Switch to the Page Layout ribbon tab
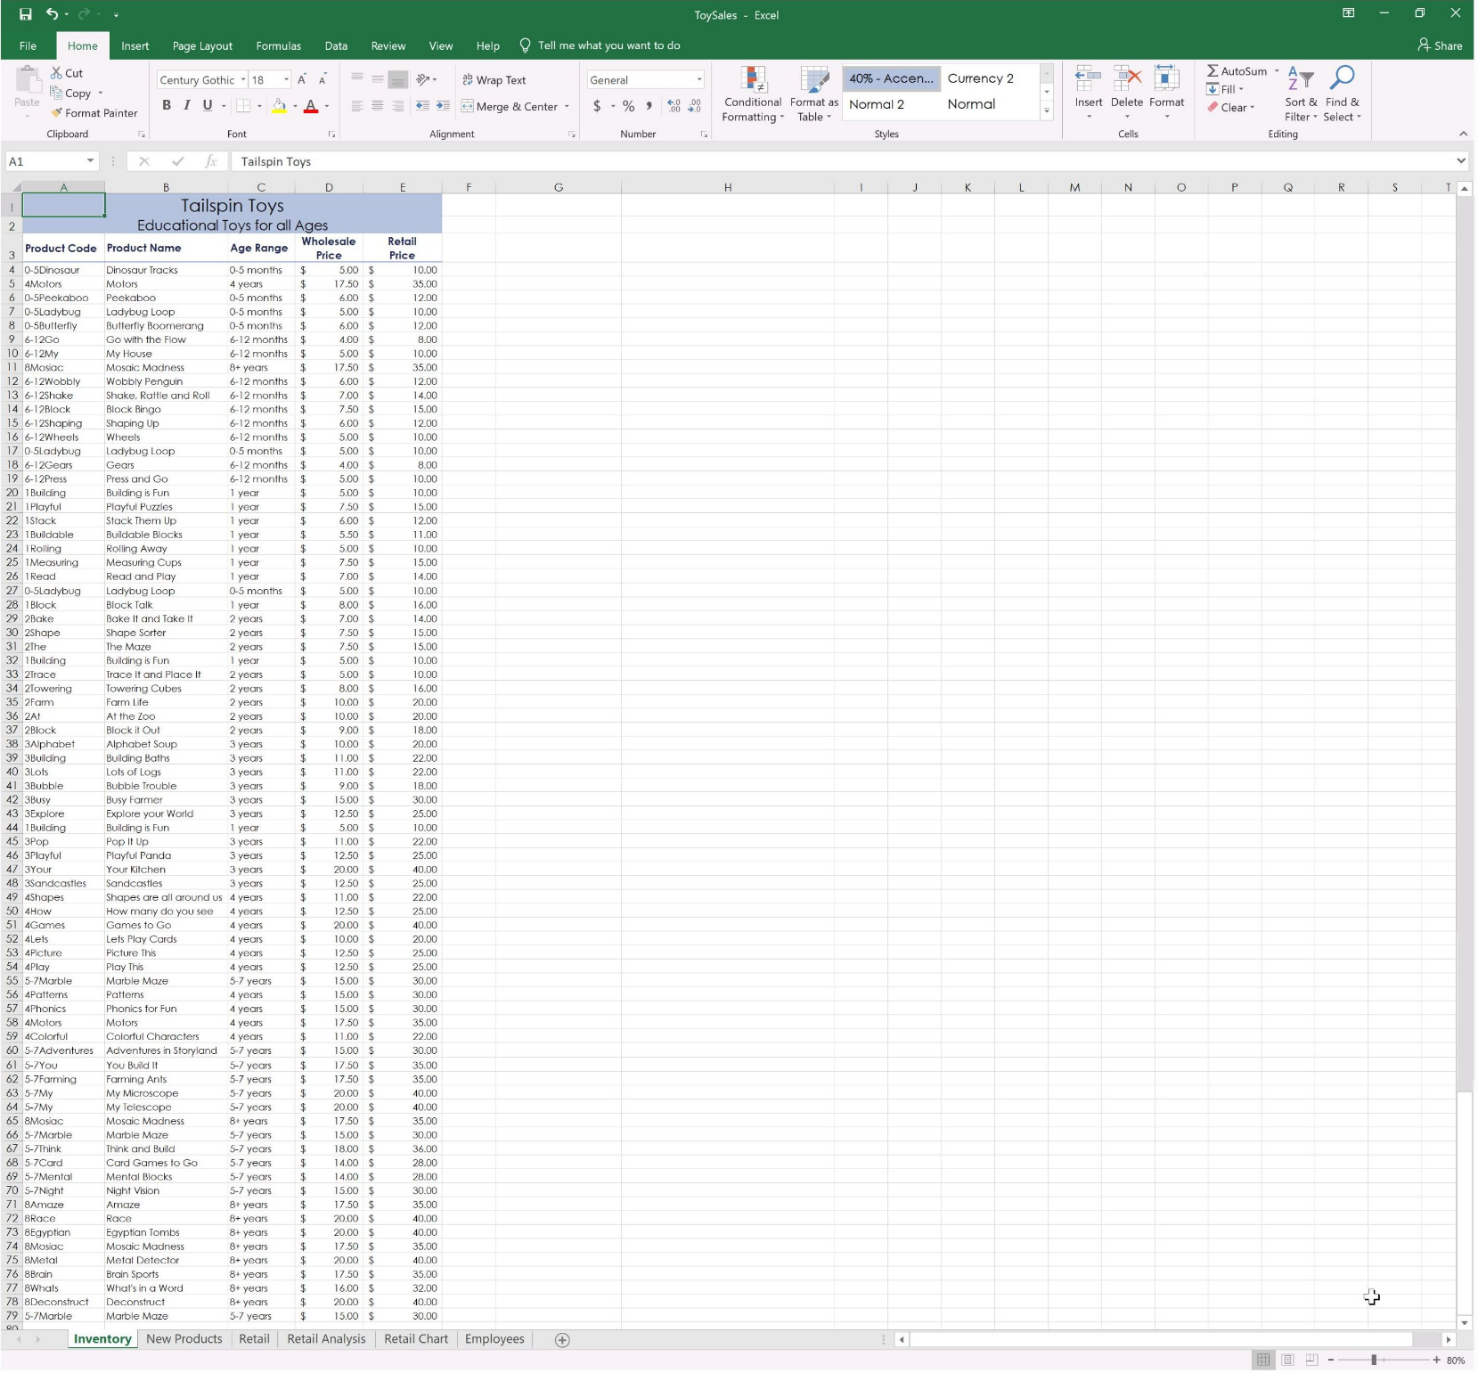This screenshot has width=1478, height=1373. point(202,46)
